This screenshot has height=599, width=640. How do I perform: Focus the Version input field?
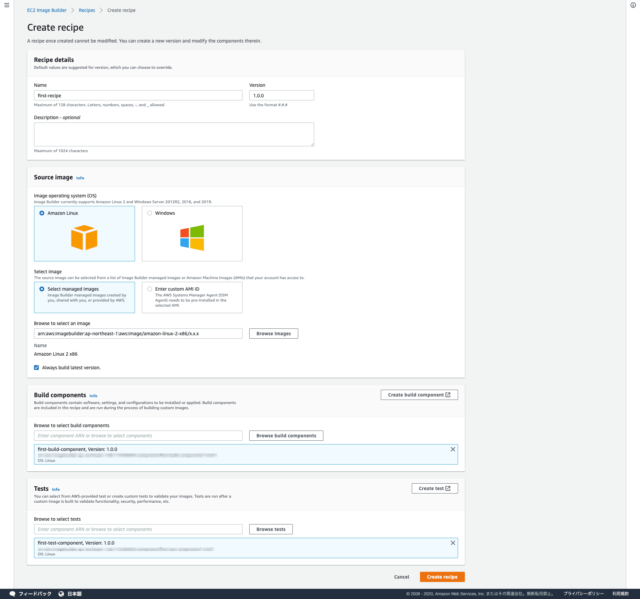[282, 95]
